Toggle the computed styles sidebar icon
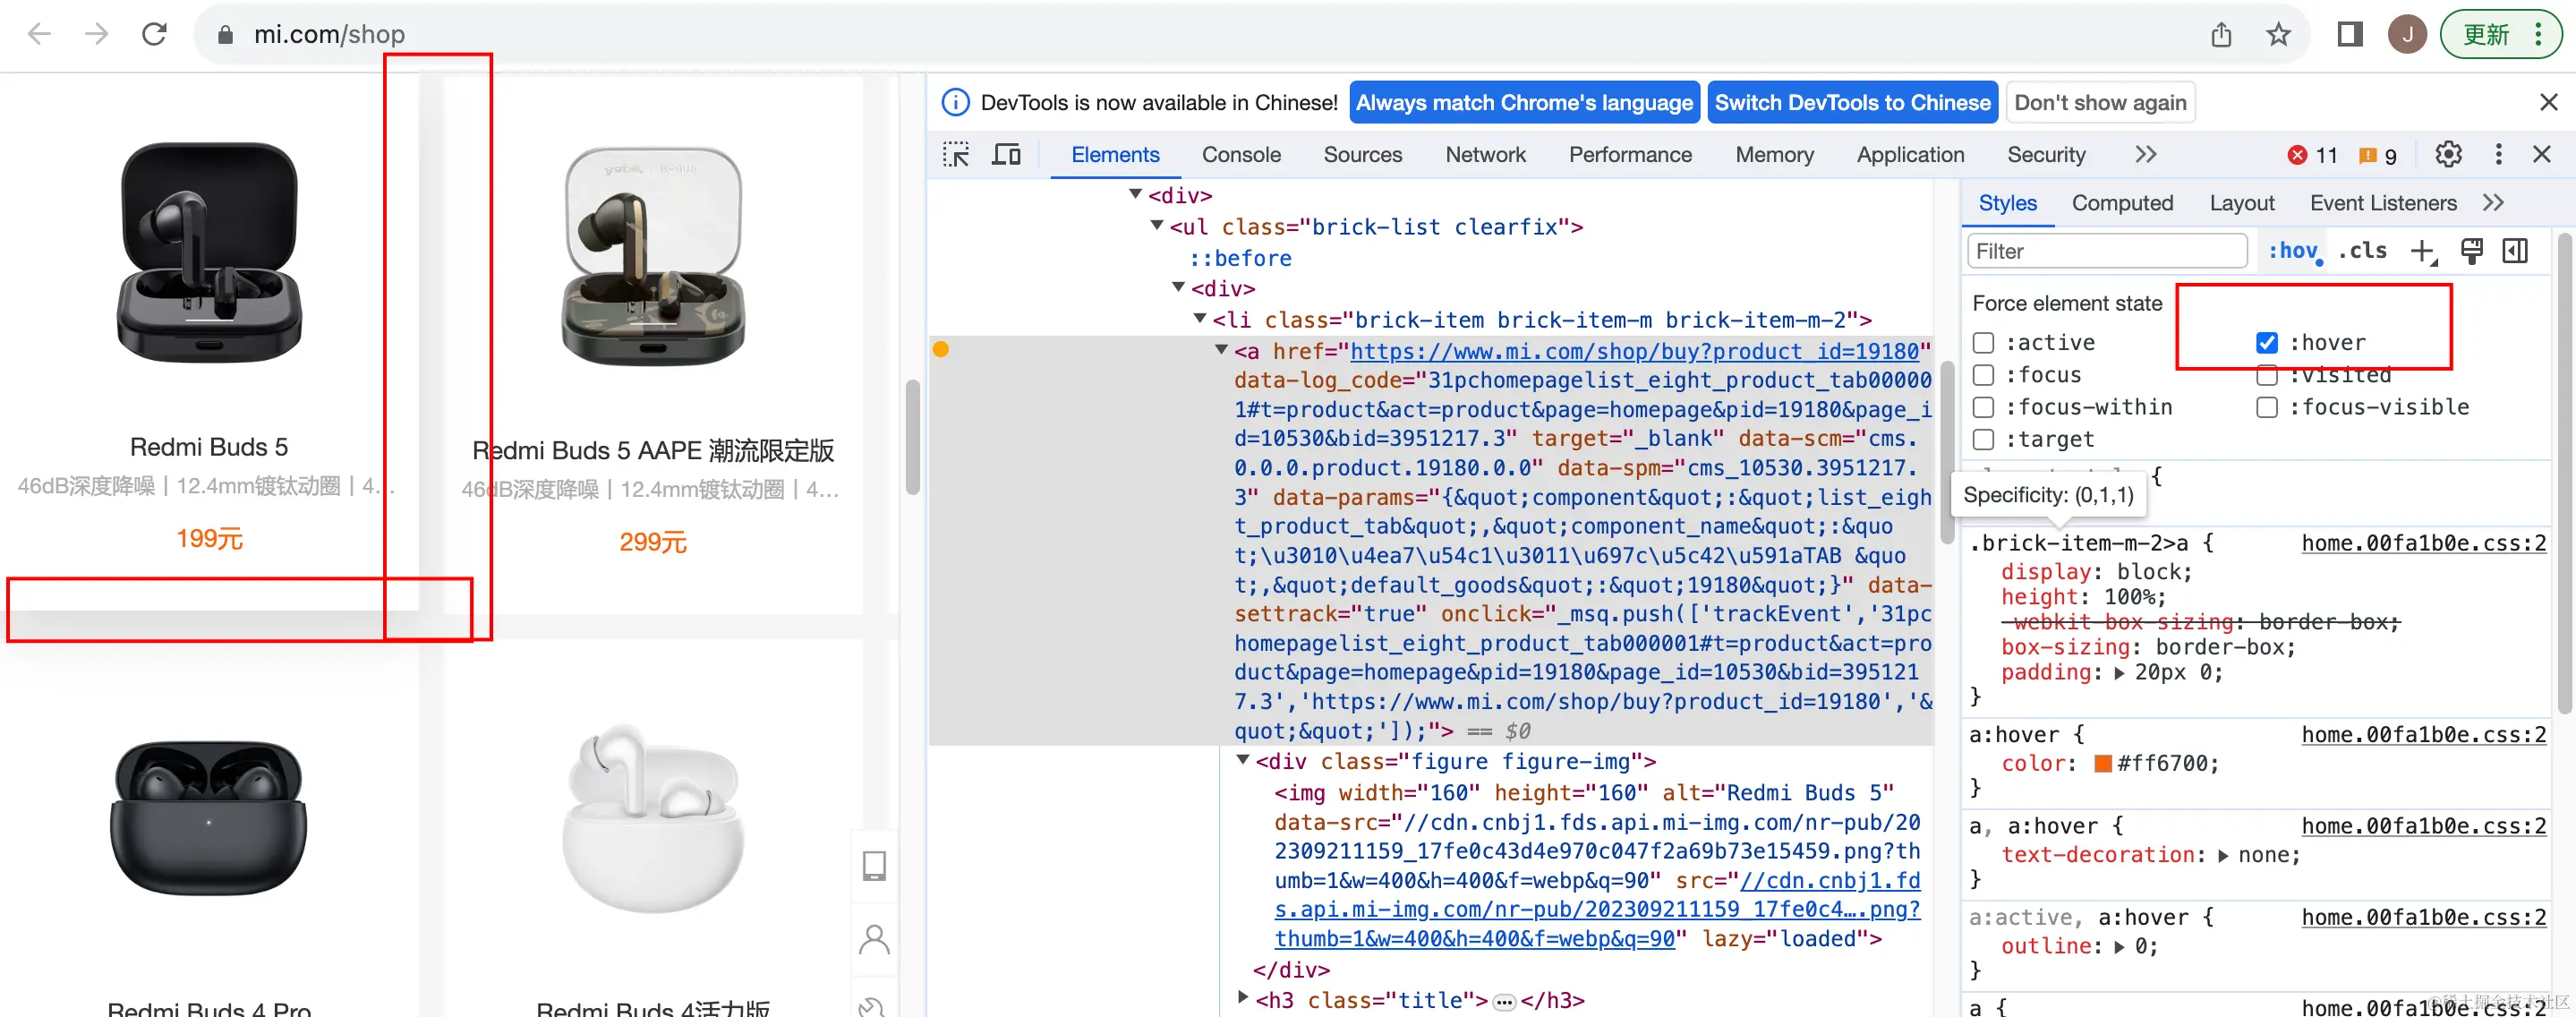This screenshot has height=1017, width=2576. [2514, 252]
